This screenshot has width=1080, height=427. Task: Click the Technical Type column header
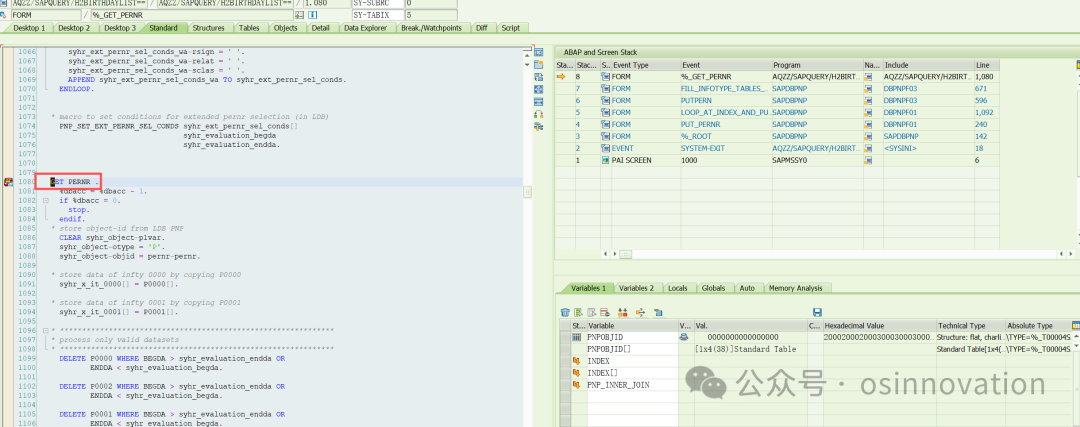click(x=970, y=325)
